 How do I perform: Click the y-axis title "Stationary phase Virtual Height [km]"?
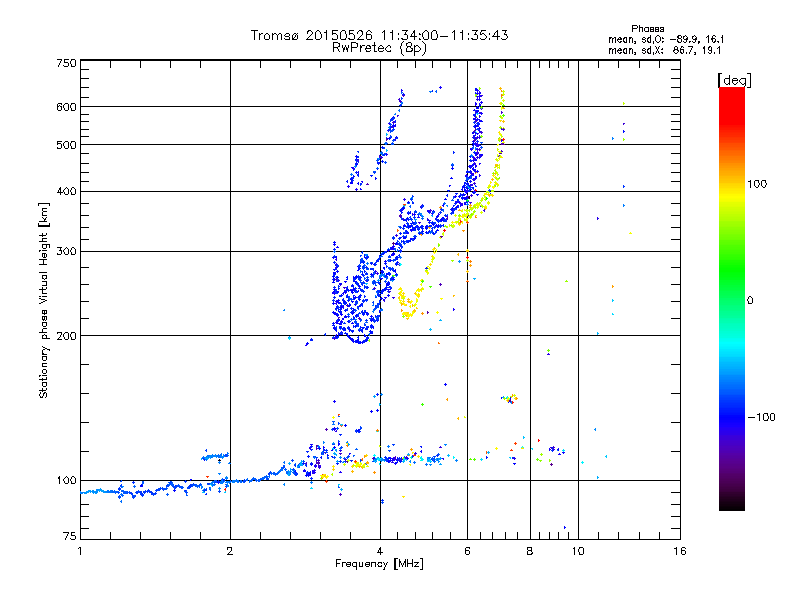click(x=44, y=301)
